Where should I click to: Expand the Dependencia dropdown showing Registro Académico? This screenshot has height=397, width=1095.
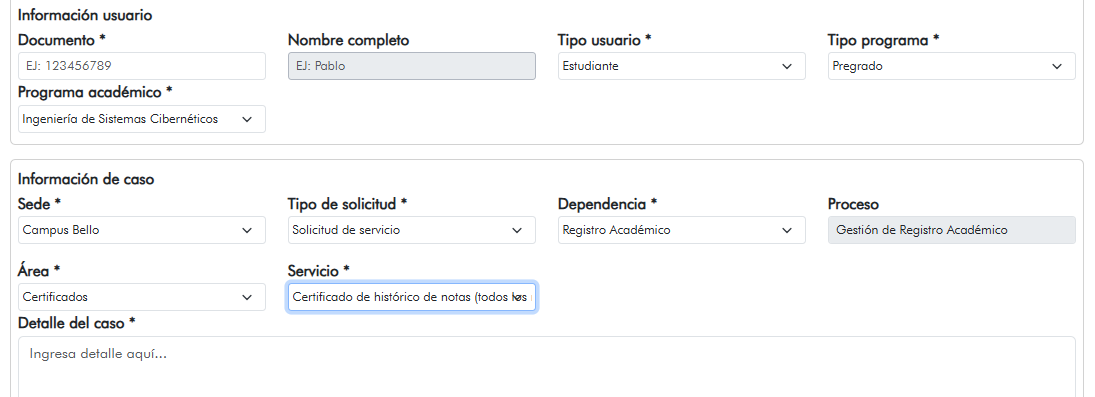(682, 230)
